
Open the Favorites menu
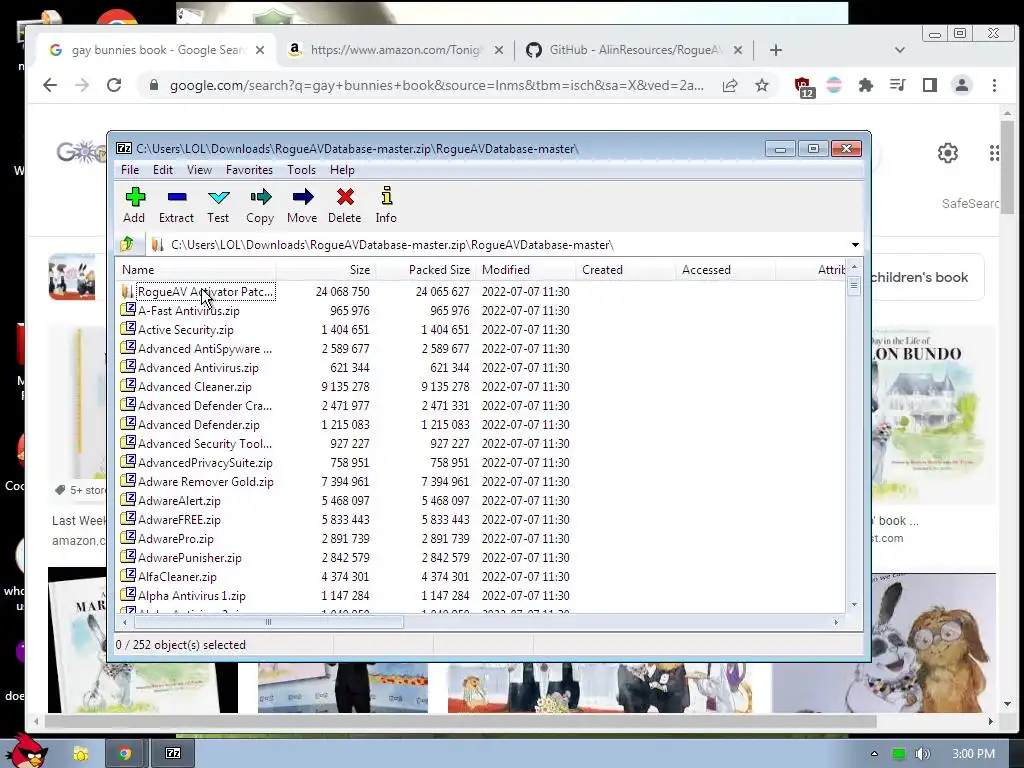[249, 170]
